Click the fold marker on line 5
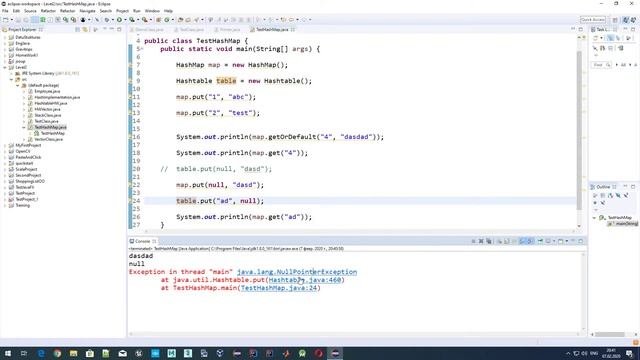 point(141,49)
